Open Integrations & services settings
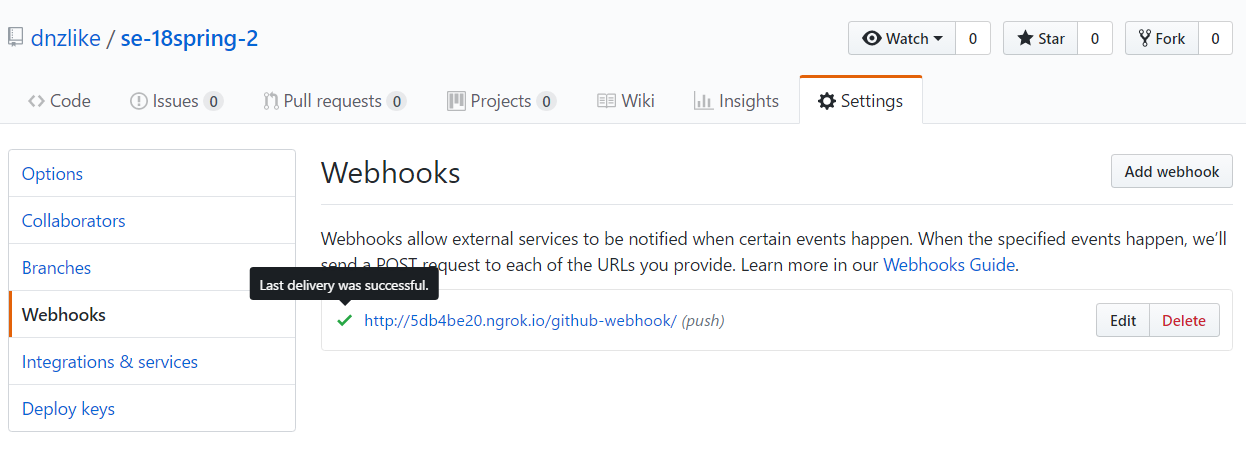Viewport: 1246px width, 464px height. (152, 362)
